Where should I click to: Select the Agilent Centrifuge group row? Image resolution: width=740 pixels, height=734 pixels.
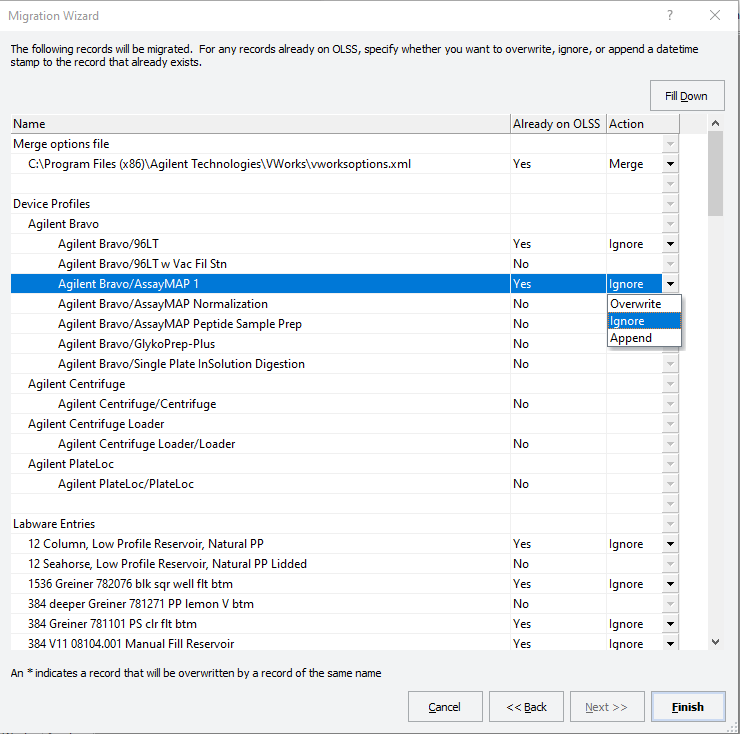[x=345, y=384]
